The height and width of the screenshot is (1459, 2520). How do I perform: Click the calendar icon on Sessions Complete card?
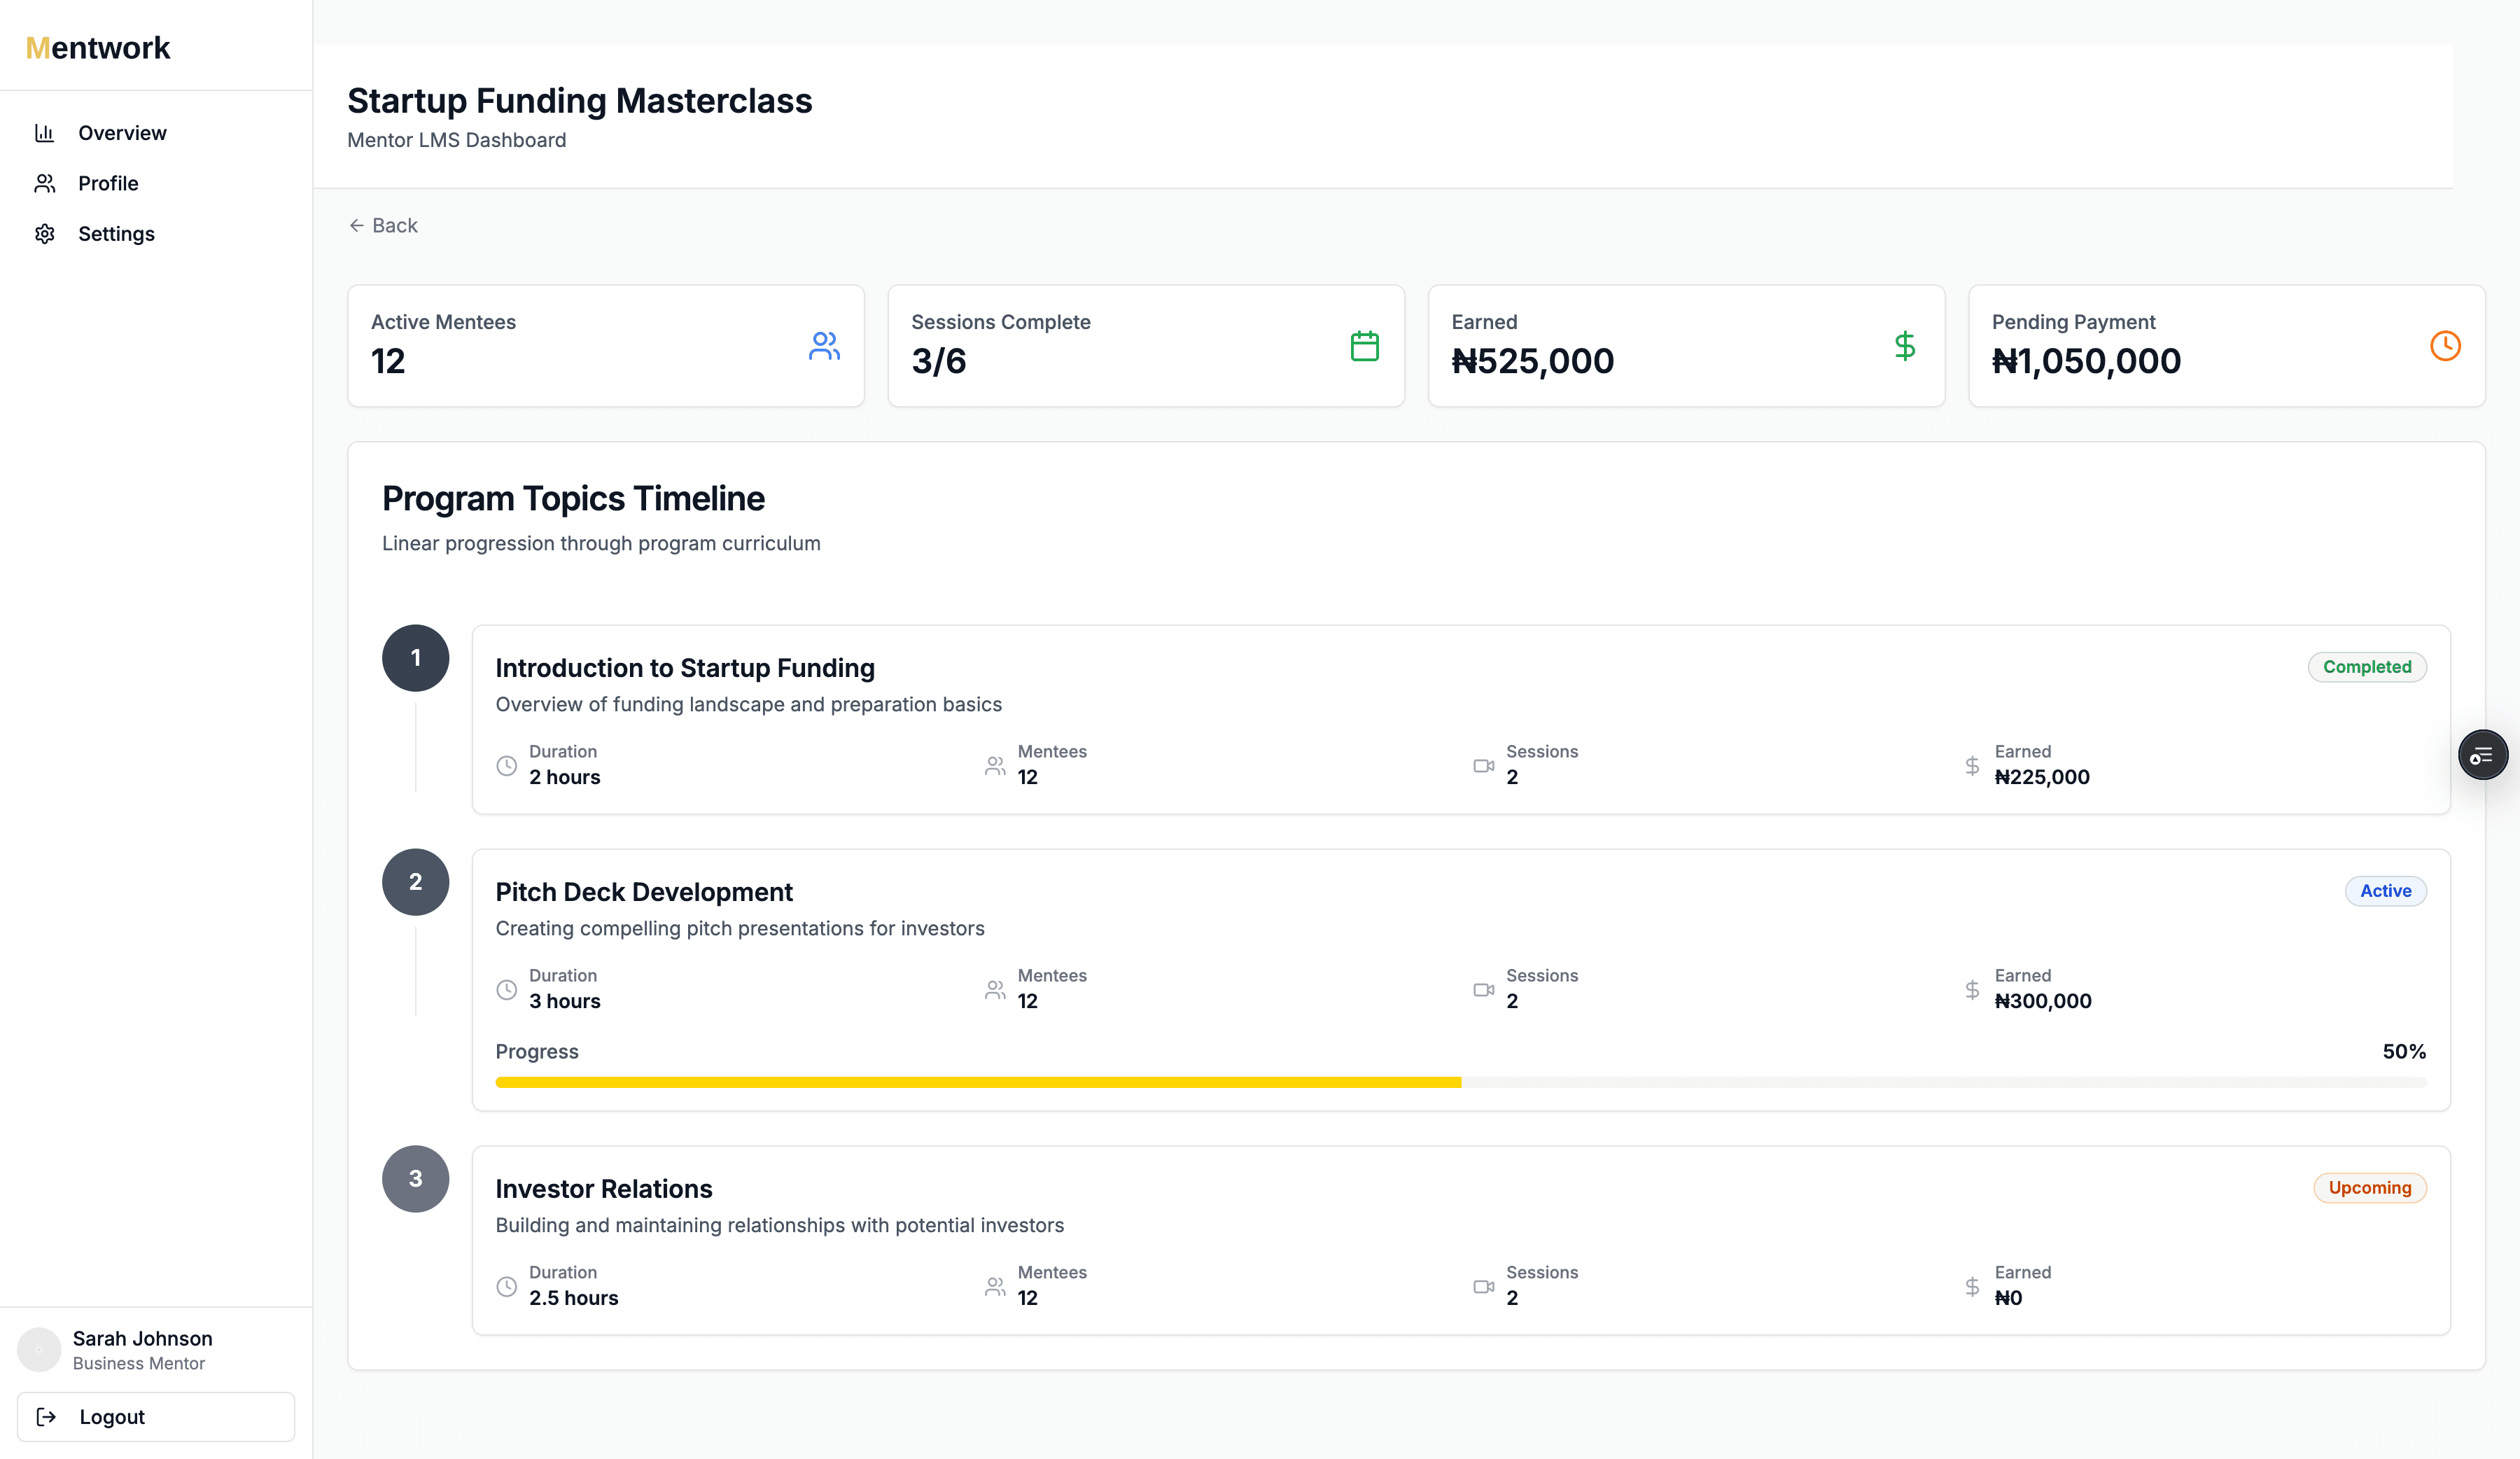1364,345
